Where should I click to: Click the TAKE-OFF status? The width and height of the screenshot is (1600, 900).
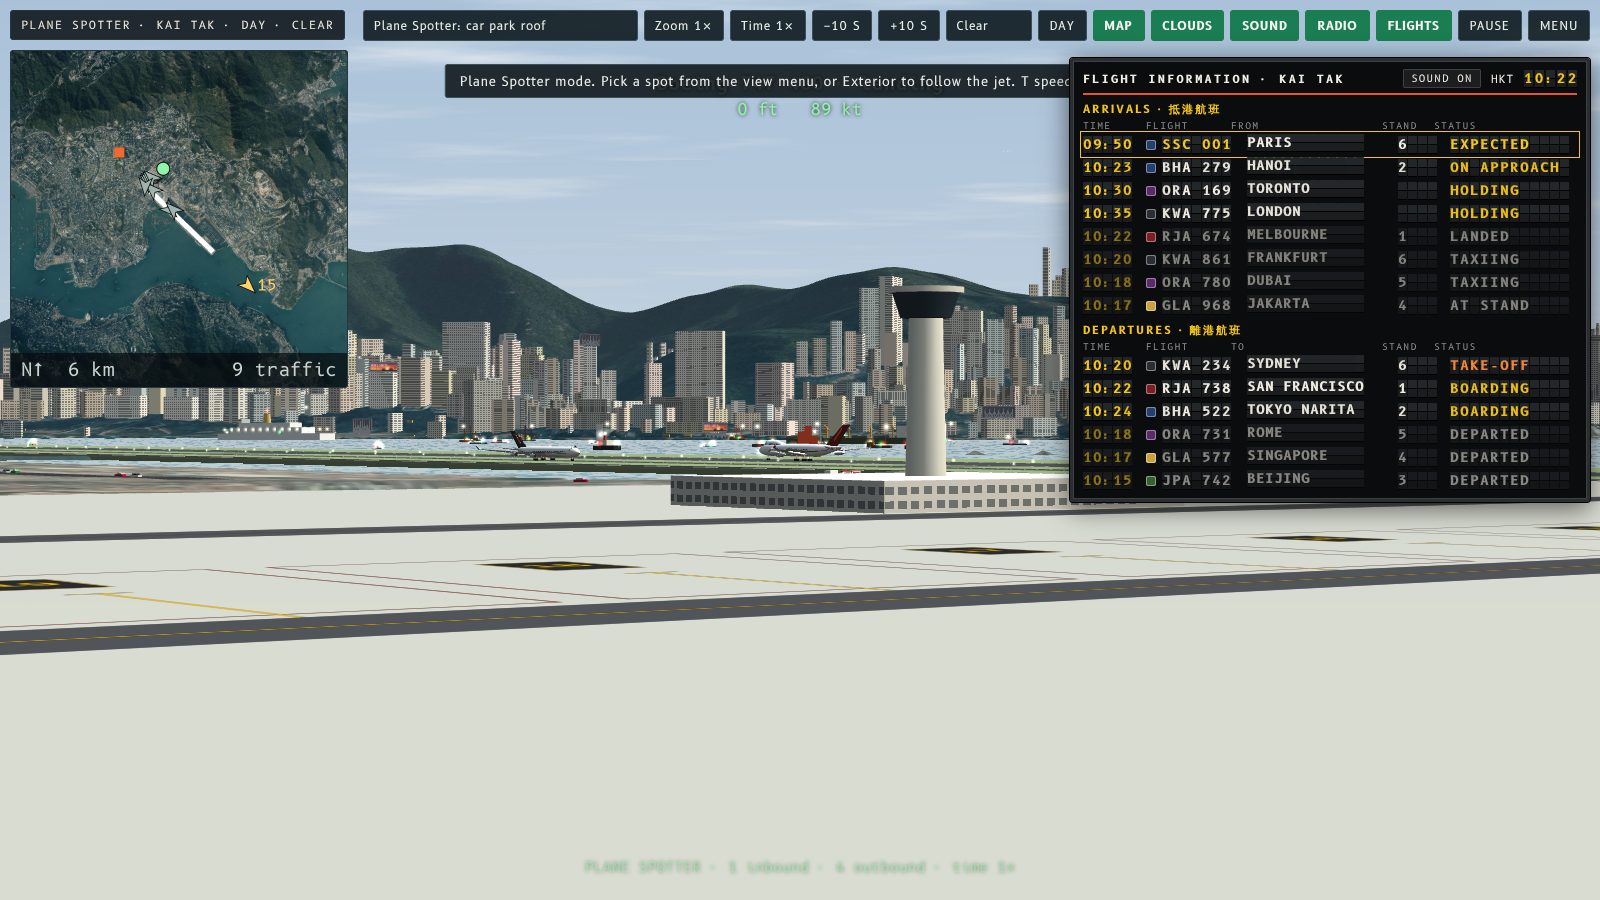tap(1489, 366)
